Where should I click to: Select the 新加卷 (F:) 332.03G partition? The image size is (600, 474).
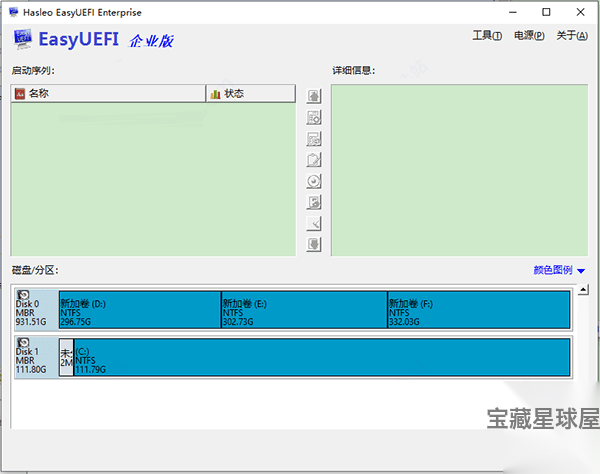[479, 309]
